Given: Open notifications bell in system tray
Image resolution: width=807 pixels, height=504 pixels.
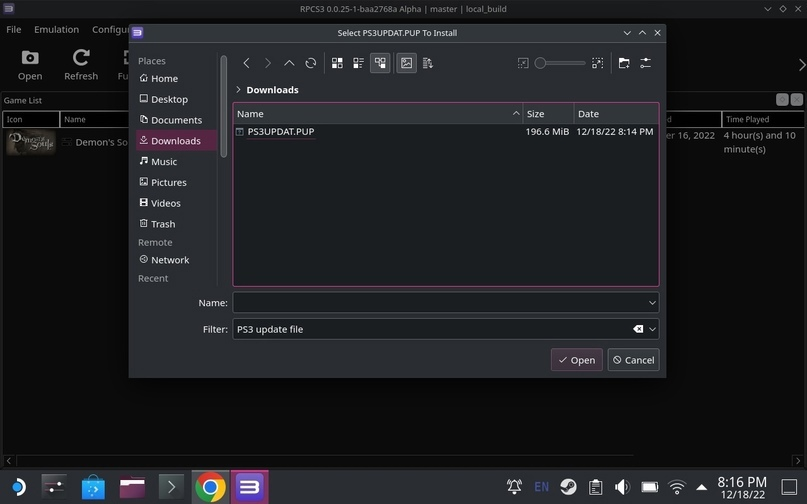Looking at the screenshot, I should click(x=514, y=486).
